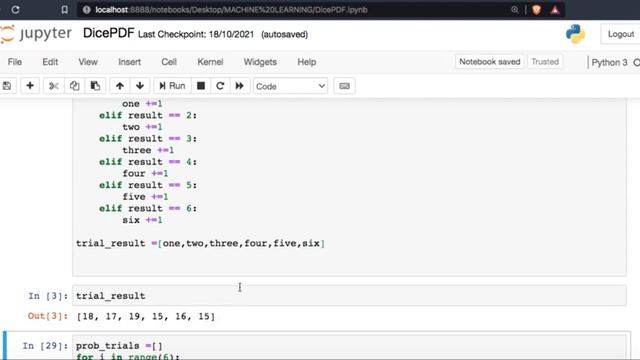The image size is (640, 360).
Task: Click the Logout button
Action: (620, 34)
